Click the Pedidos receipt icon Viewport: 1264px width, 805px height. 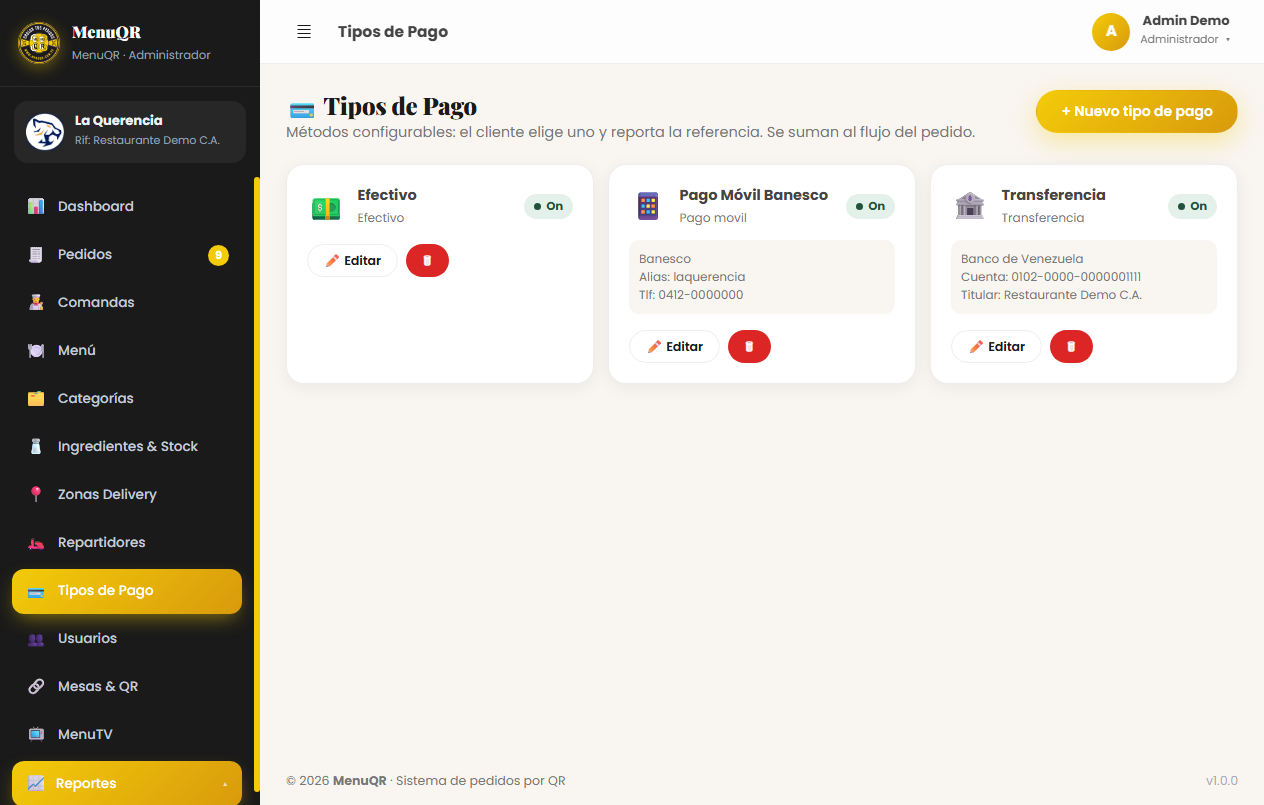pos(36,254)
